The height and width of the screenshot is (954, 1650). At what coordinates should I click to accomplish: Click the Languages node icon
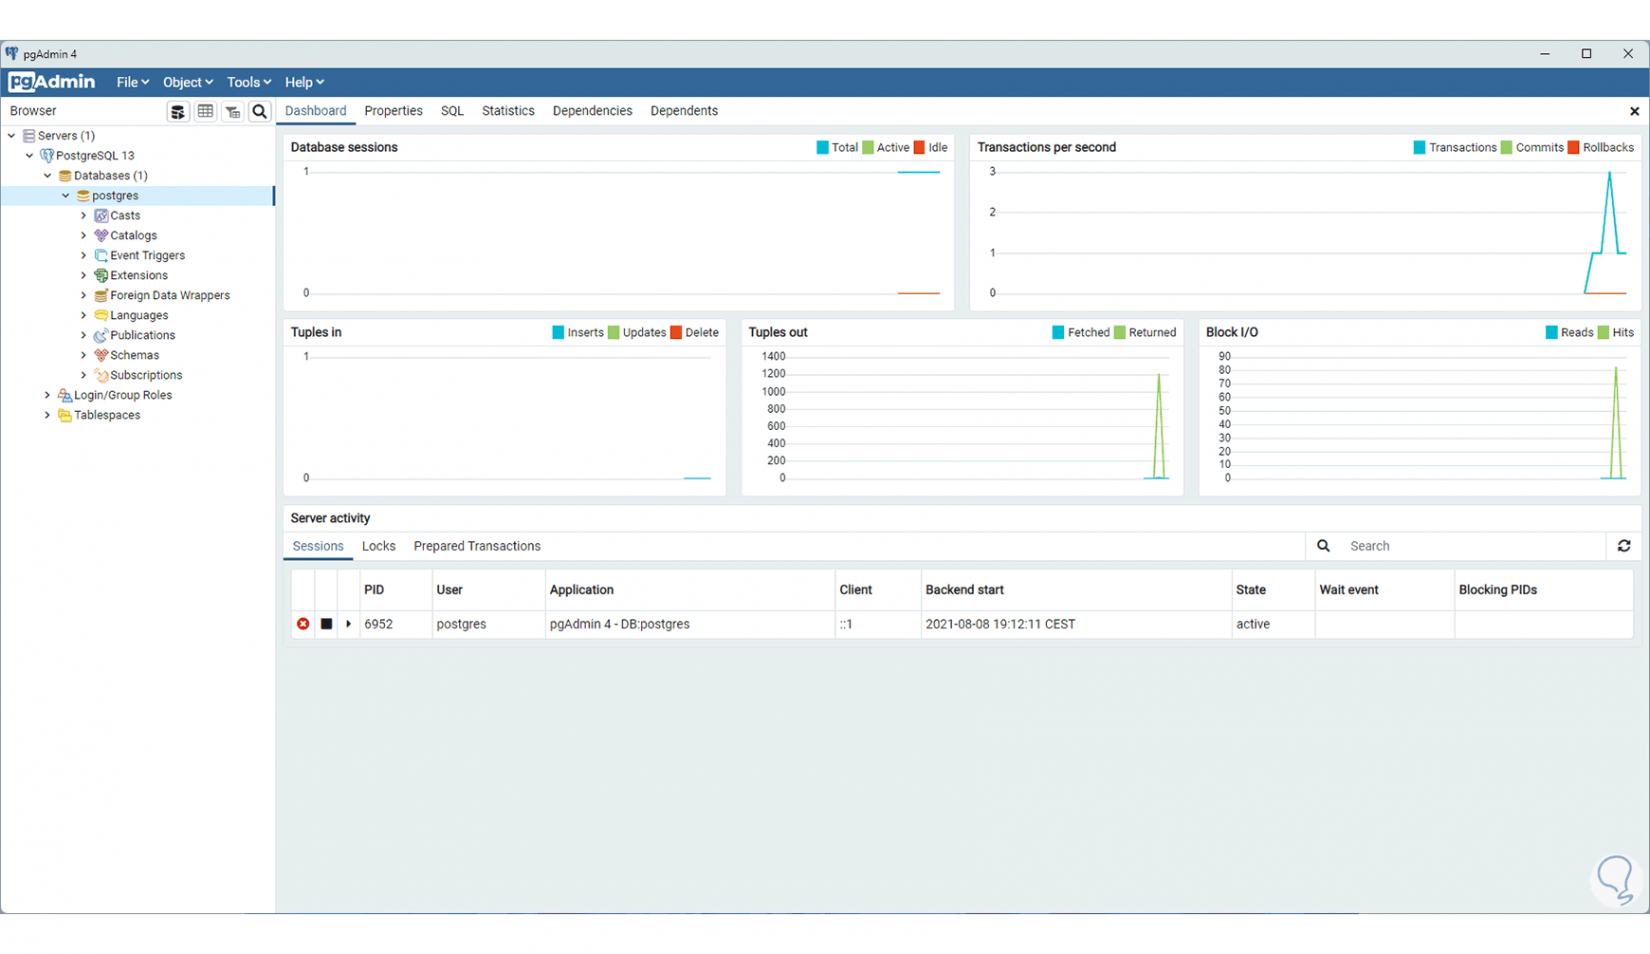click(101, 315)
